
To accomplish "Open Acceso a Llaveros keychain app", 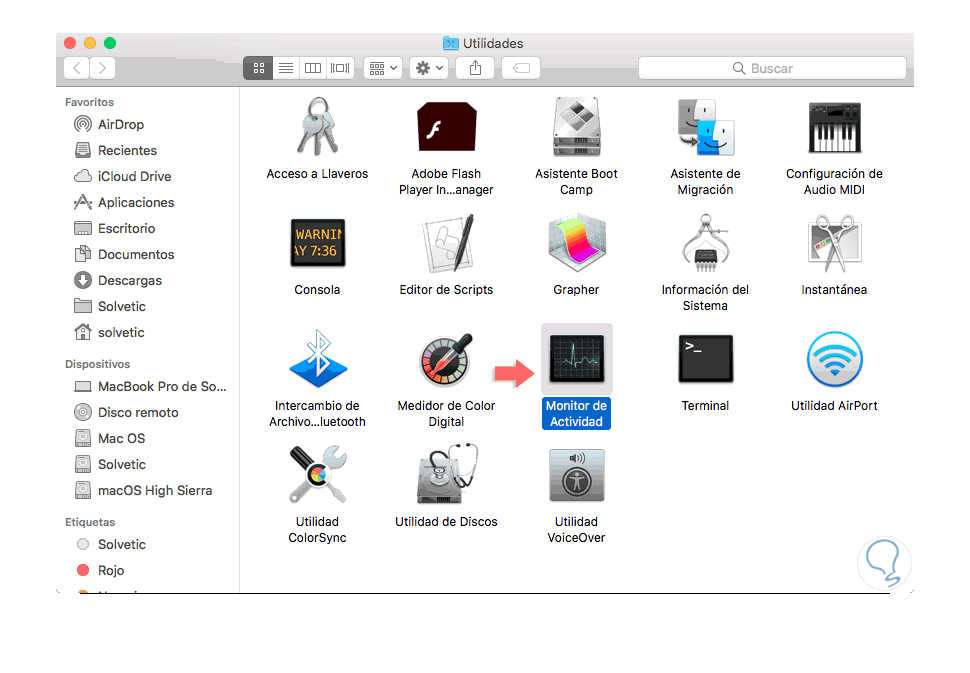I will point(317,127).
